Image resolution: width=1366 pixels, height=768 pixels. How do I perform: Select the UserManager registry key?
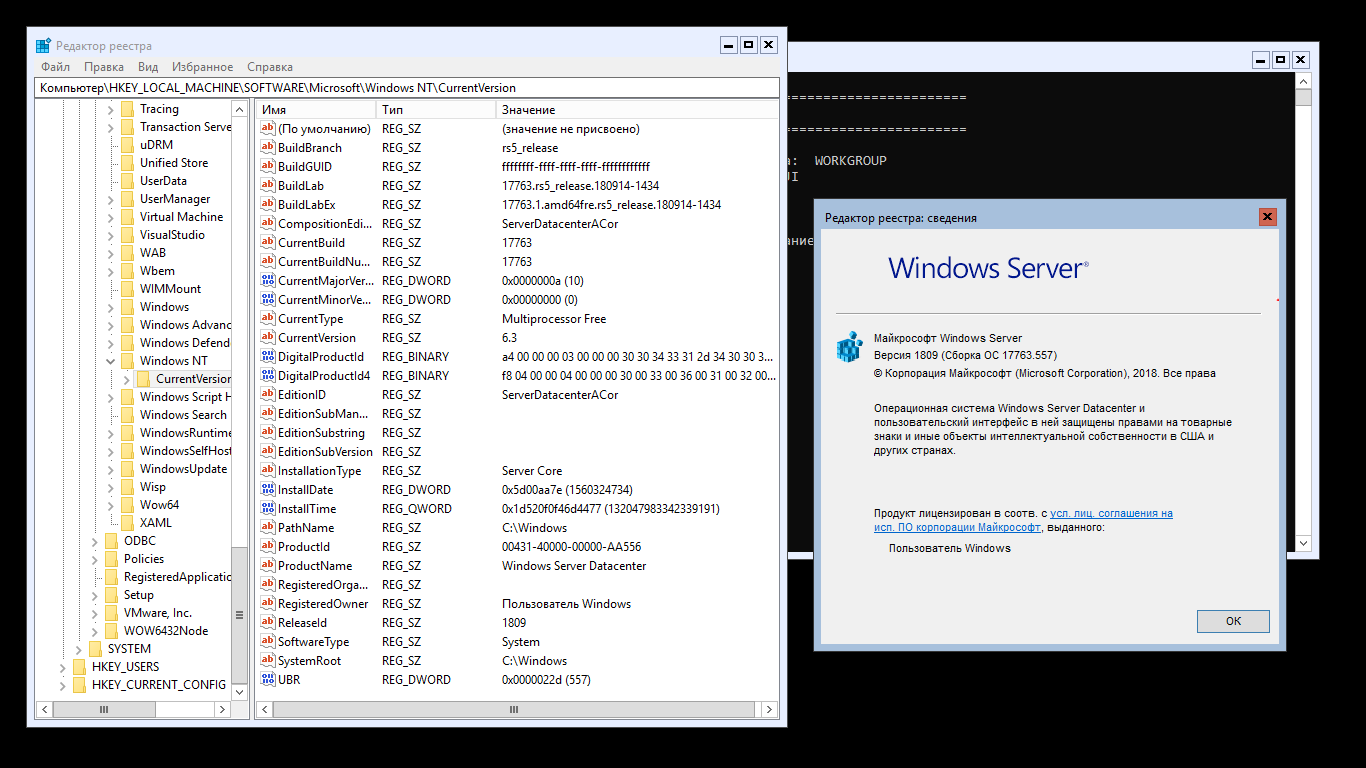point(175,199)
